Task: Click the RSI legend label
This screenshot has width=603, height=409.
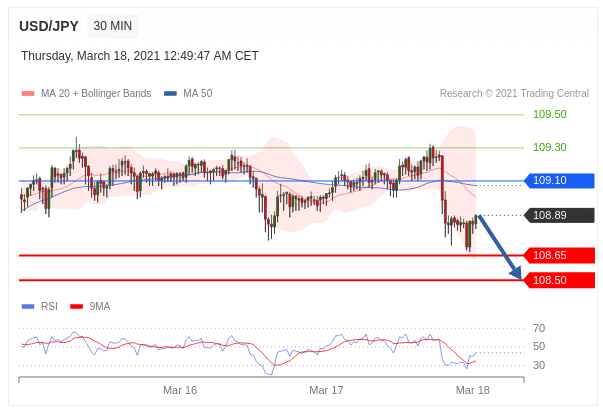Action: [49, 306]
